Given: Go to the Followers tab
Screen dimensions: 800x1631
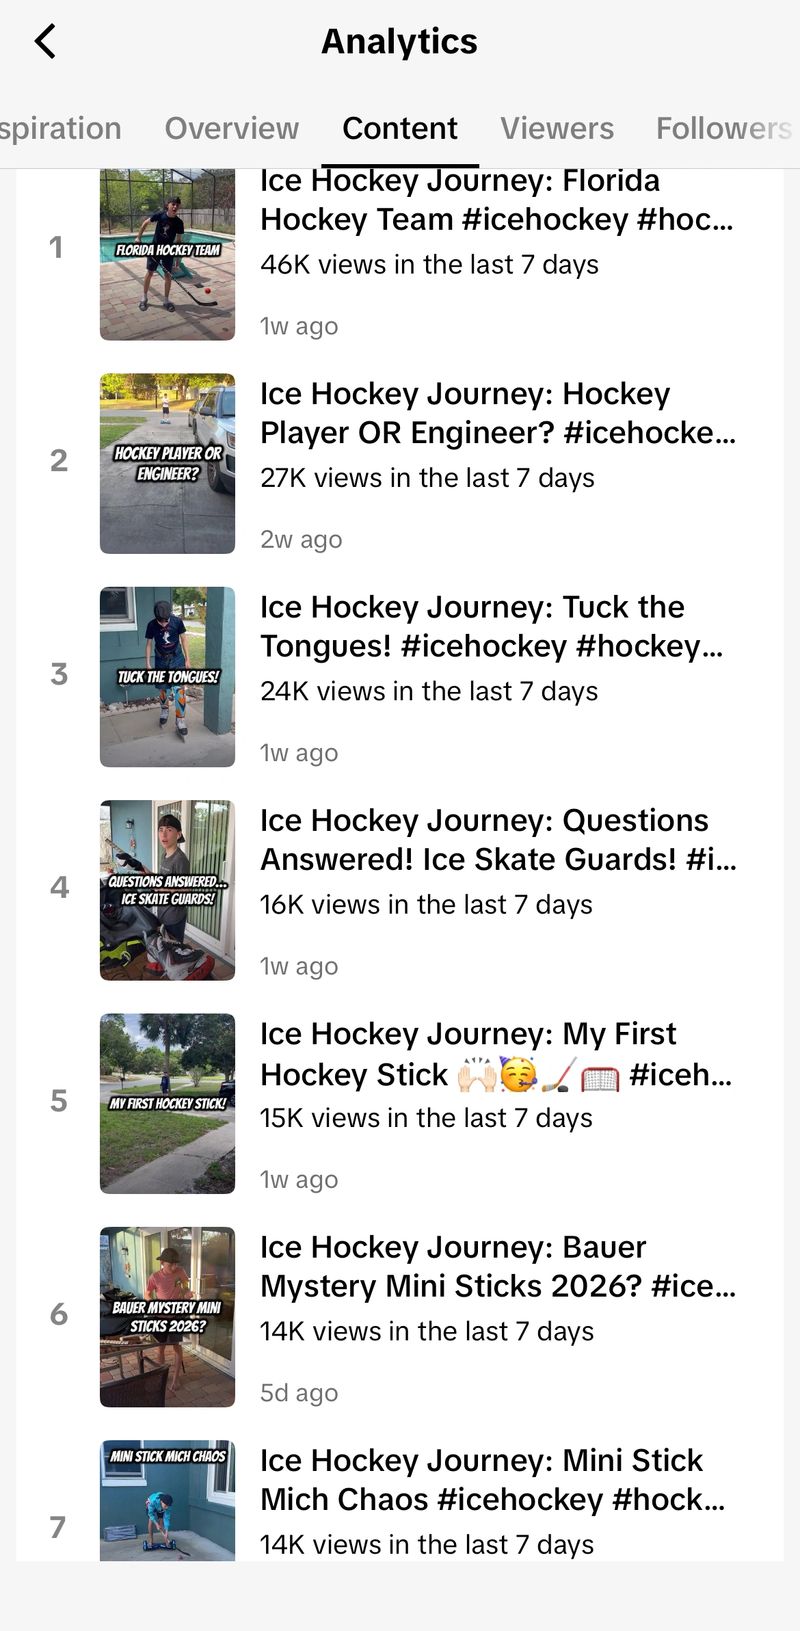Looking at the screenshot, I should coord(723,128).
